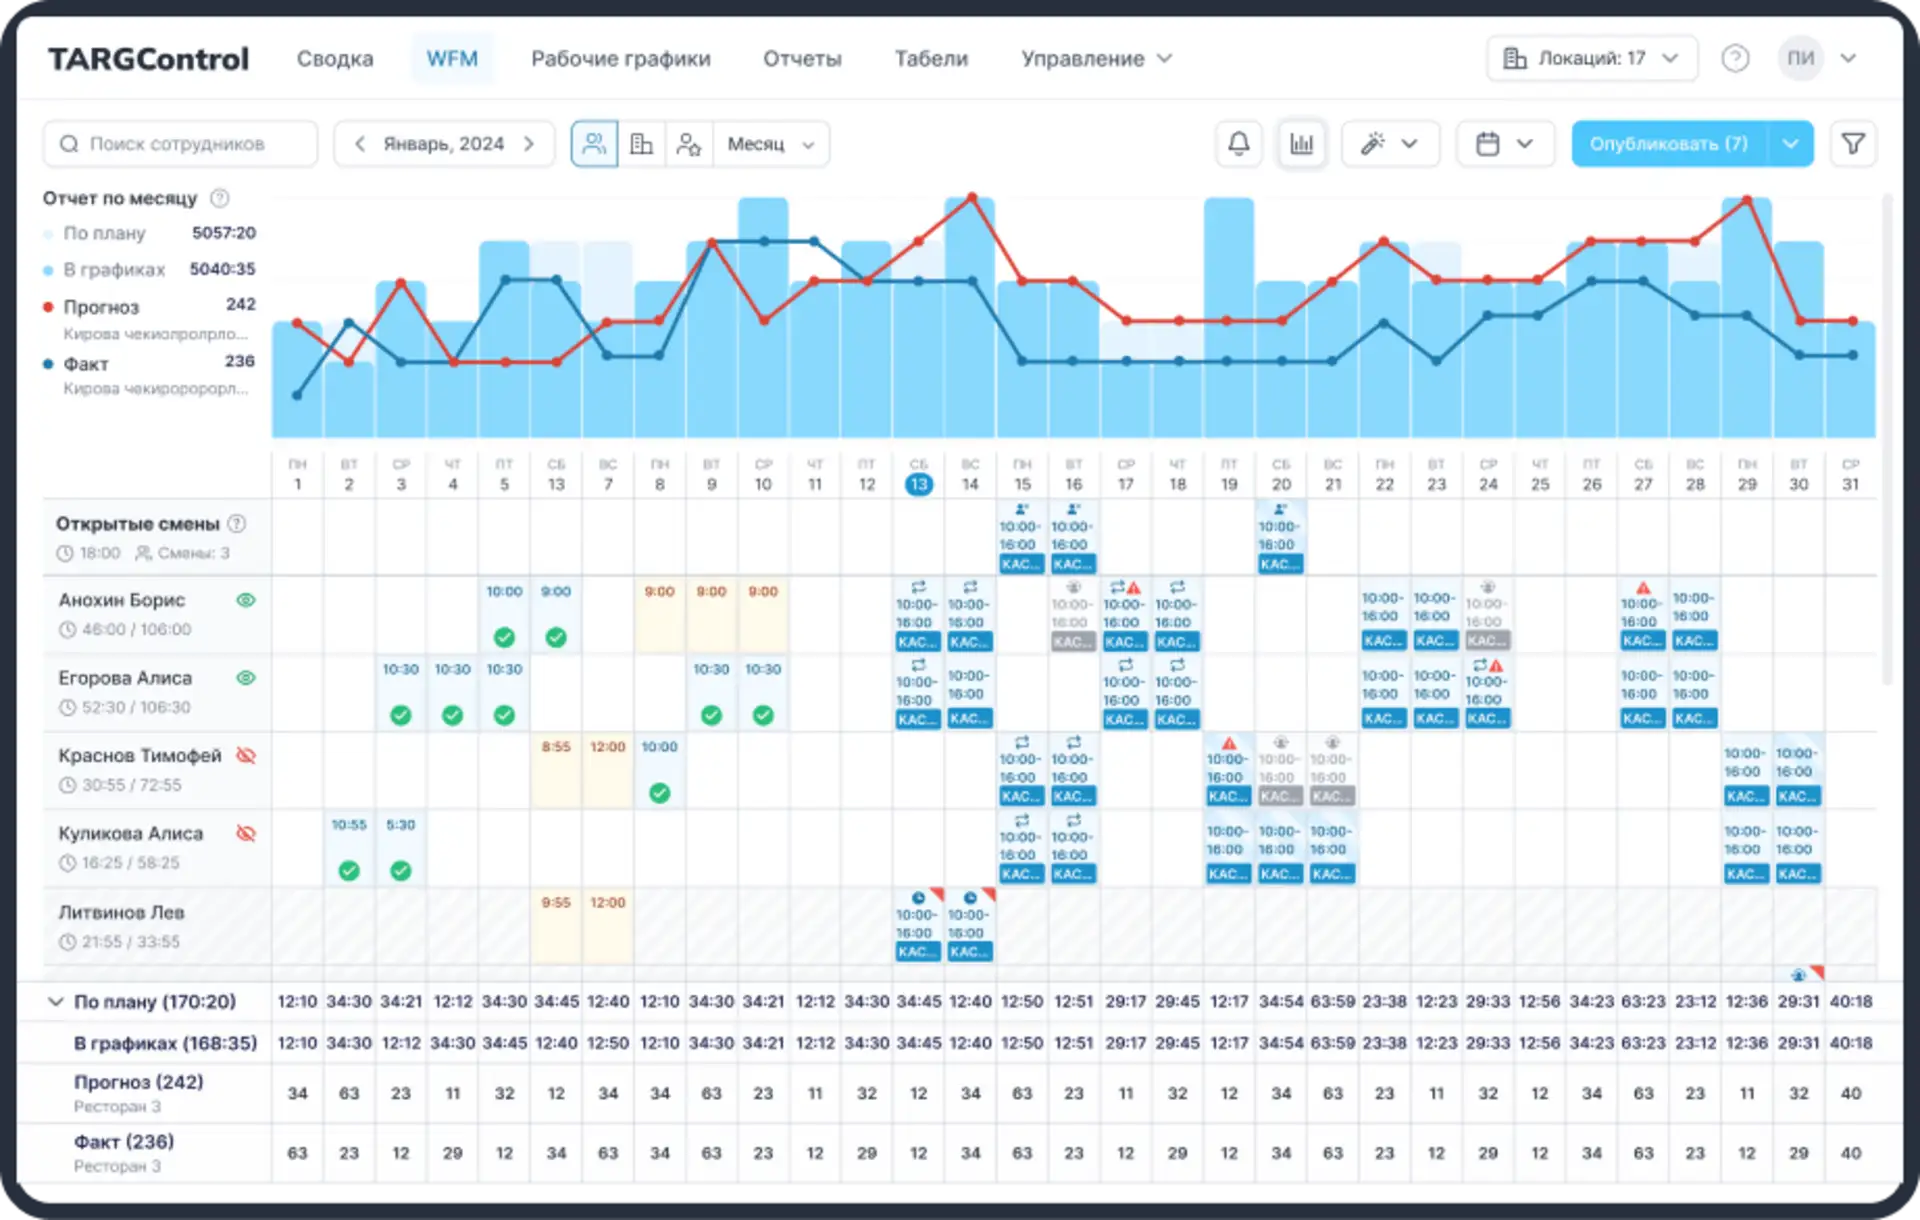Collapse the По плану (170:20) row
Screen dimensions: 1920x1220
click(56, 1001)
